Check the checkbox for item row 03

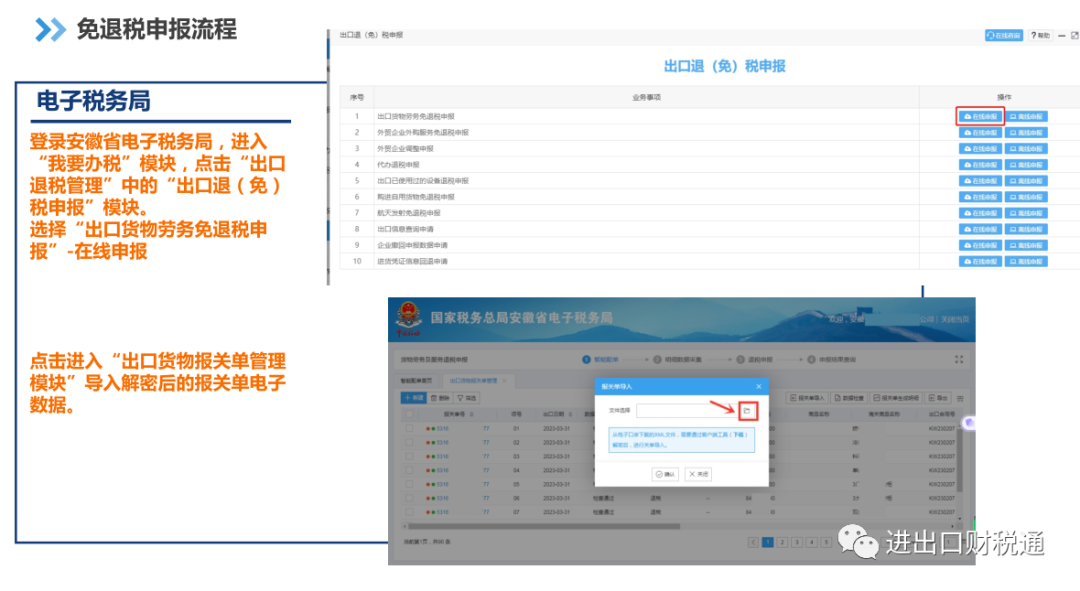coord(409,456)
